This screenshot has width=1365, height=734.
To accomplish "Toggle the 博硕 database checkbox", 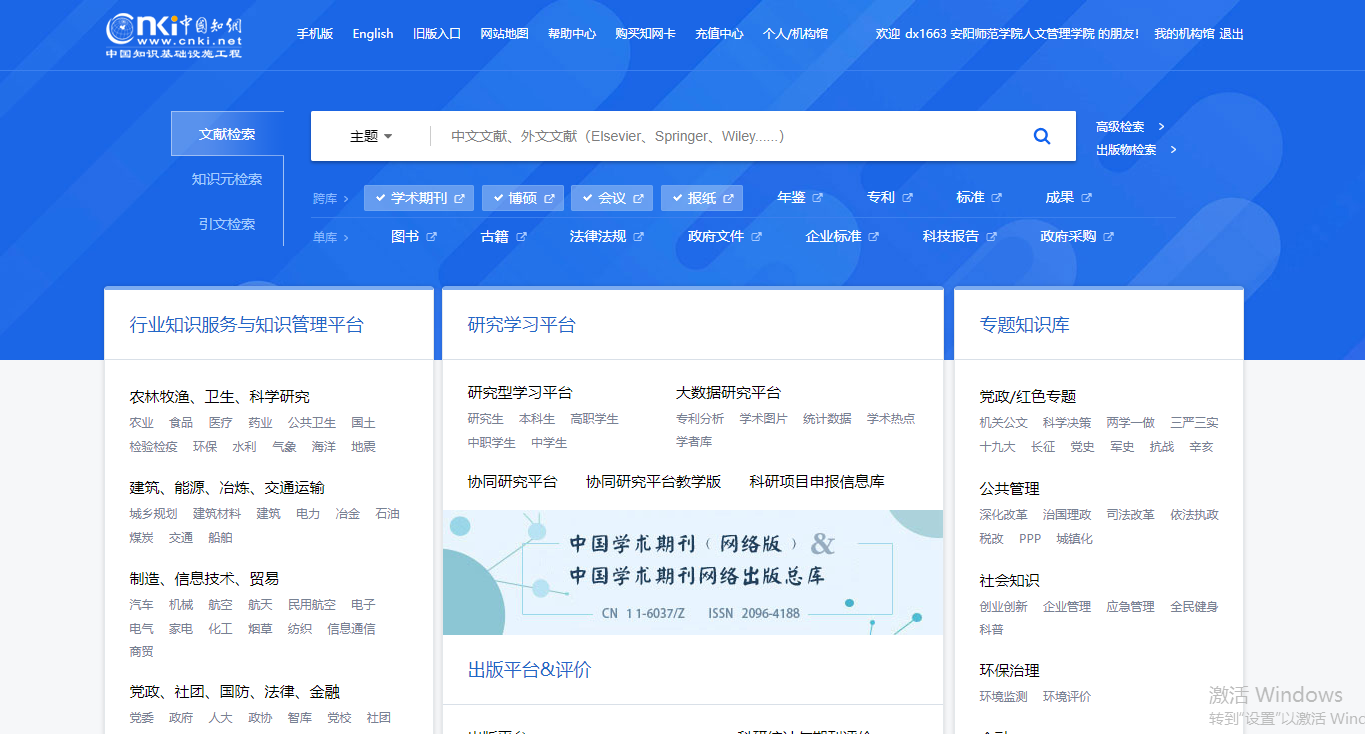I will click(x=497, y=198).
